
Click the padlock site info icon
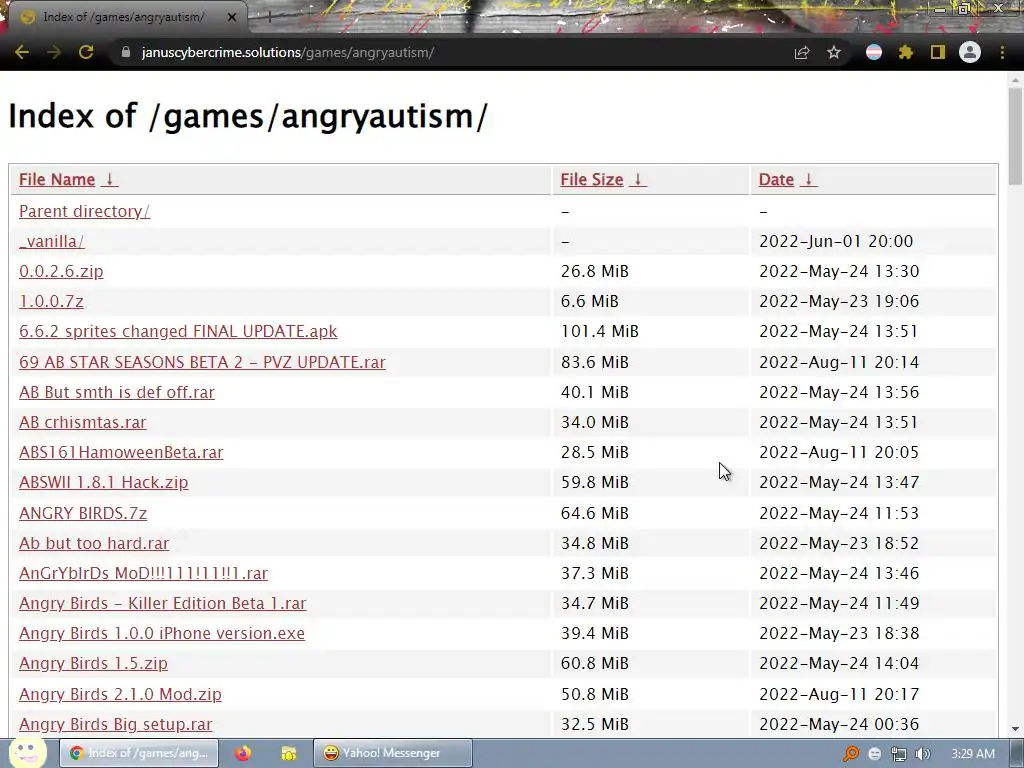pos(126,52)
